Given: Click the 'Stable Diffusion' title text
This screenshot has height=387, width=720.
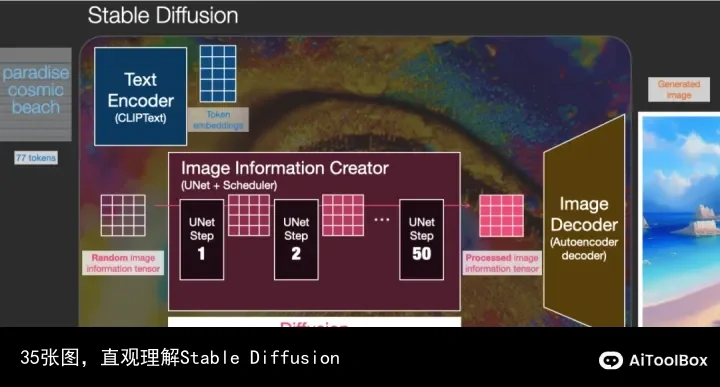Looking at the screenshot, I should (x=163, y=16).
